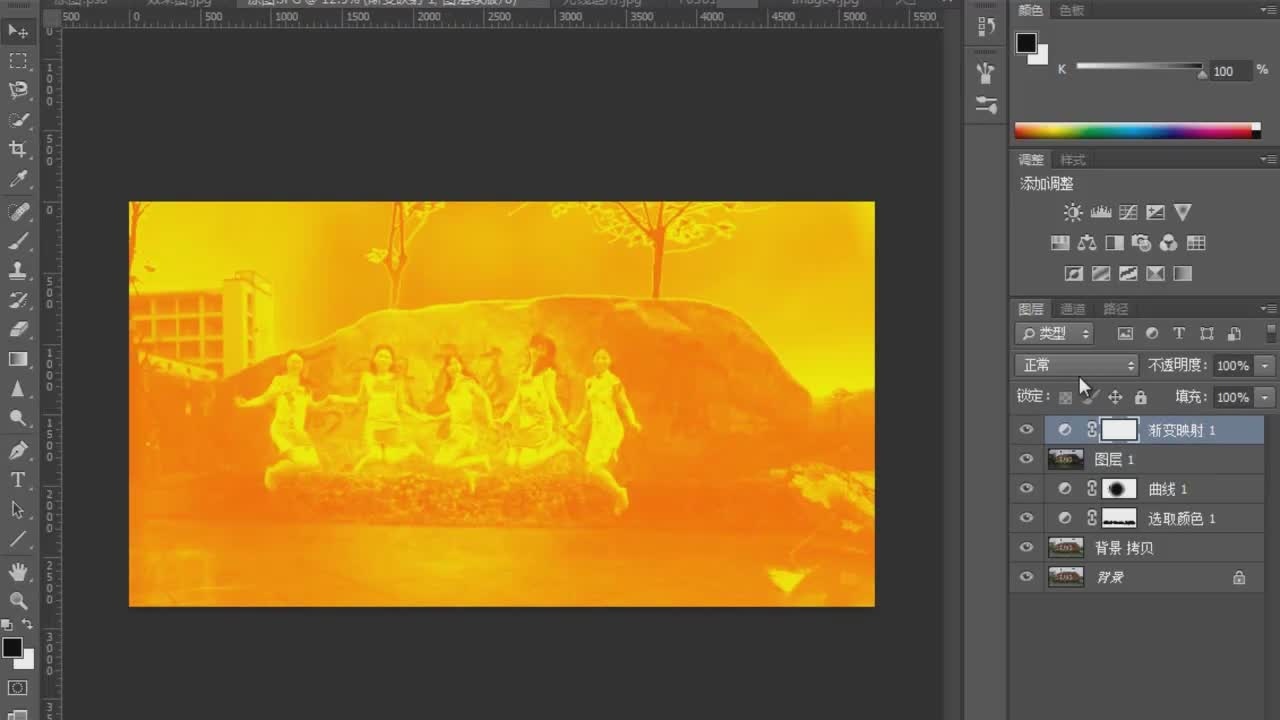Select the Sharpen triangle tool
The width and height of the screenshot is (1280, 720).
(18, 389)
